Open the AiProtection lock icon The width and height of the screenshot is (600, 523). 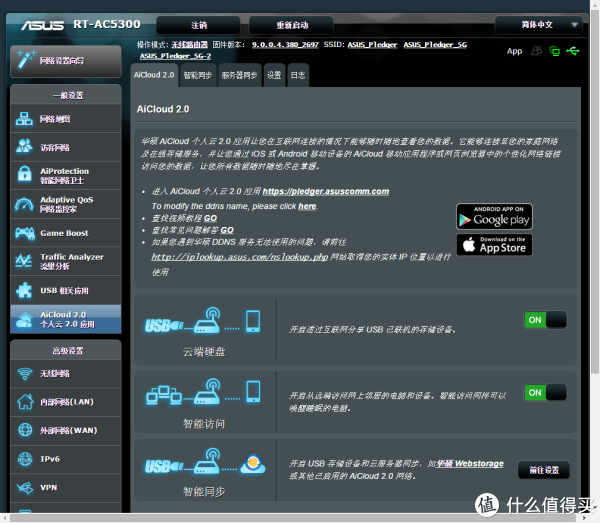point(24,175)
